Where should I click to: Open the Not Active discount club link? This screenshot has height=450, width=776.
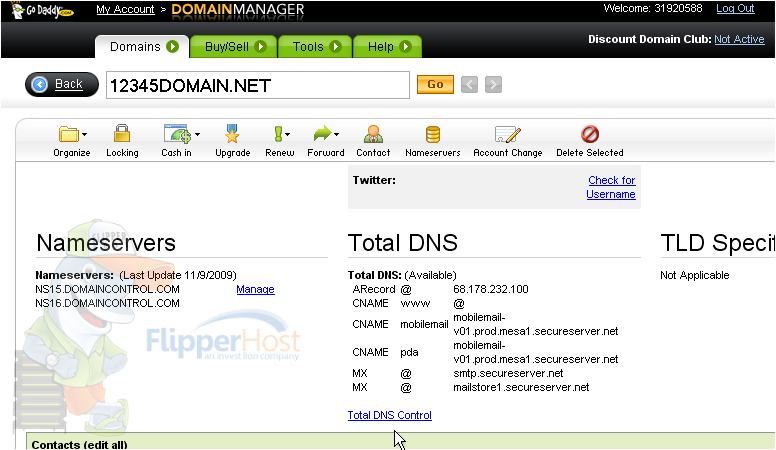[x=739, y=39]
